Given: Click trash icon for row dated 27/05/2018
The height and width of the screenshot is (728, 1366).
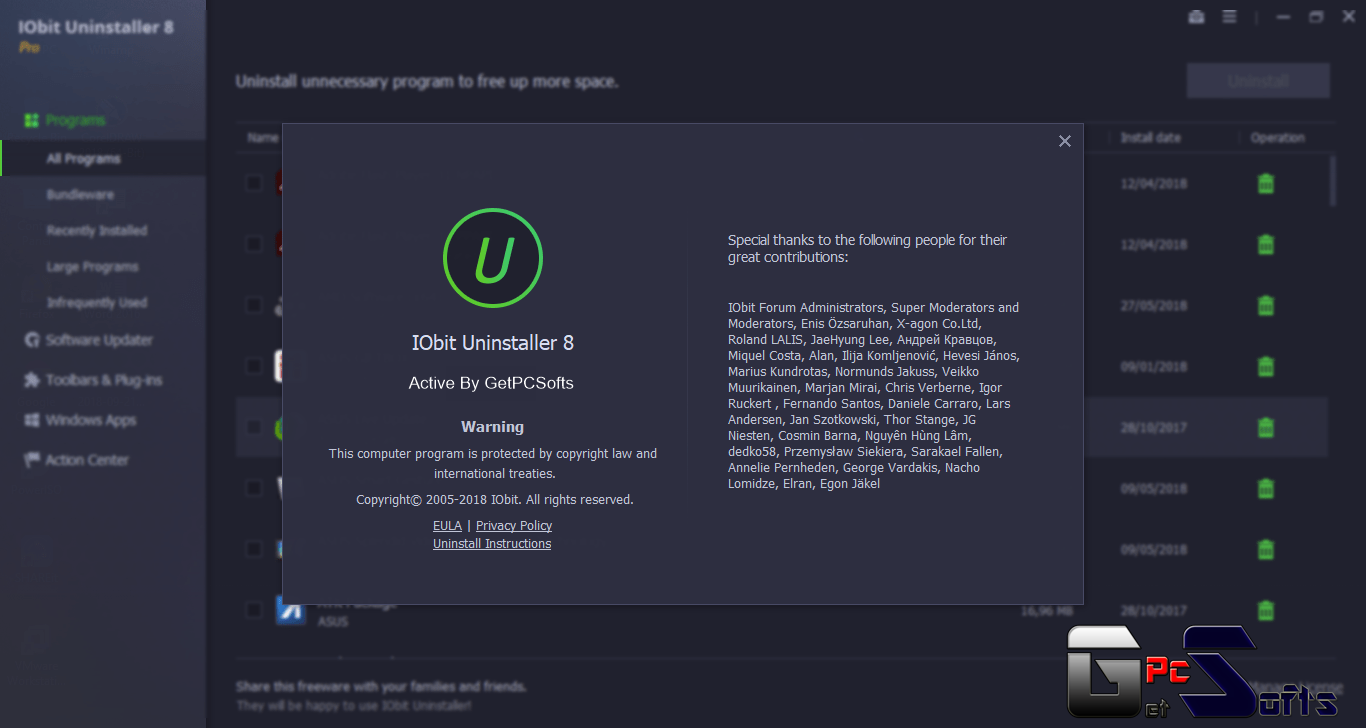Looking at the screenshot, I should (1265, 306).
